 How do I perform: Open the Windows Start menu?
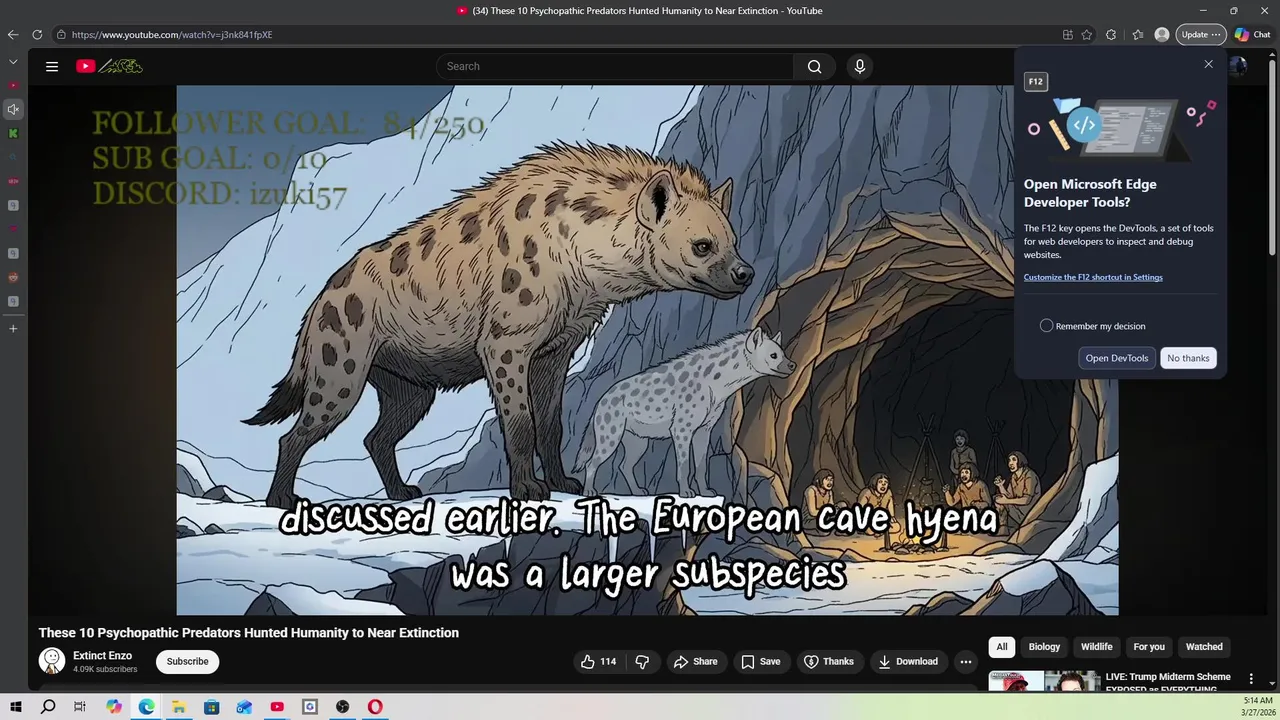(x=16, y=707)
